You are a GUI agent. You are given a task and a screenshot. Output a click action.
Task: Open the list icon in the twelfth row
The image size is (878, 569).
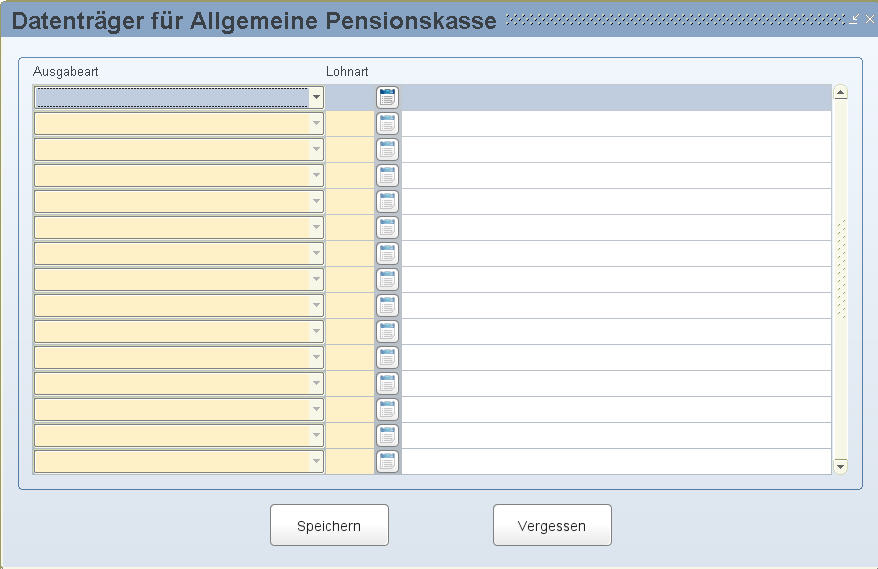pos(387,384)
